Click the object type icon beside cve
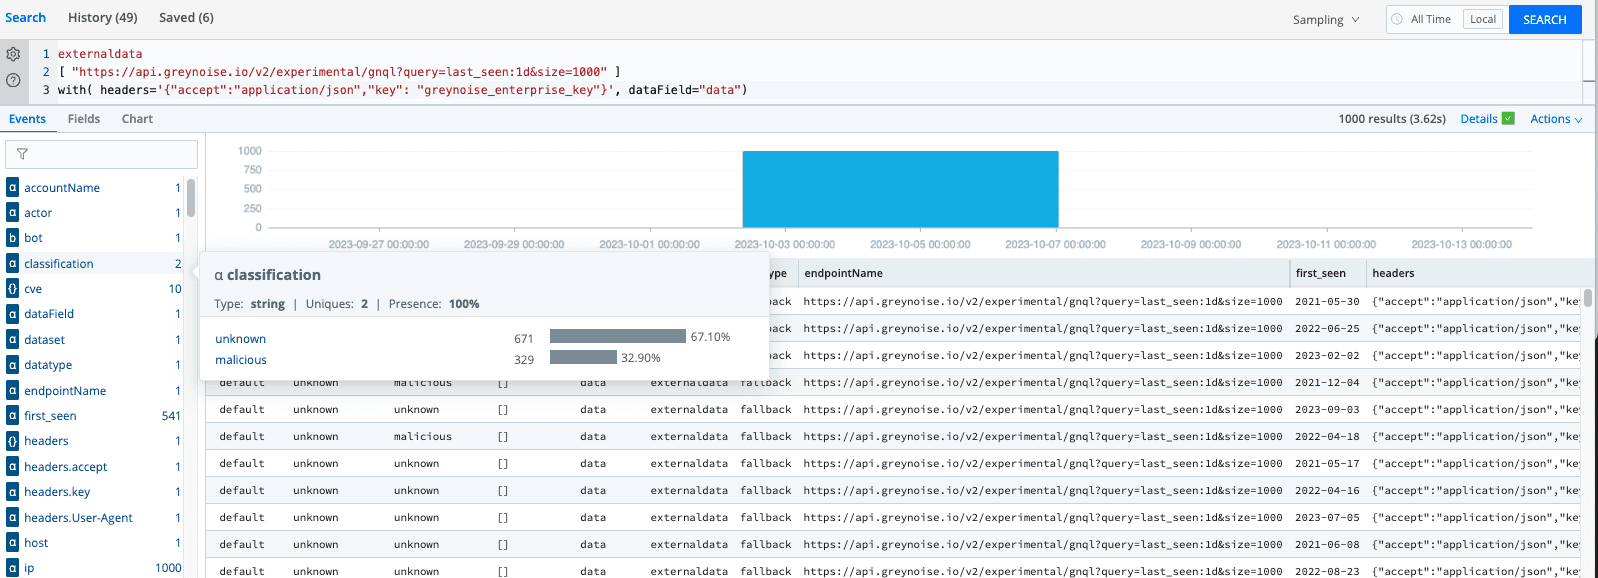1598x578 pixels. click(x=12, y=289)
